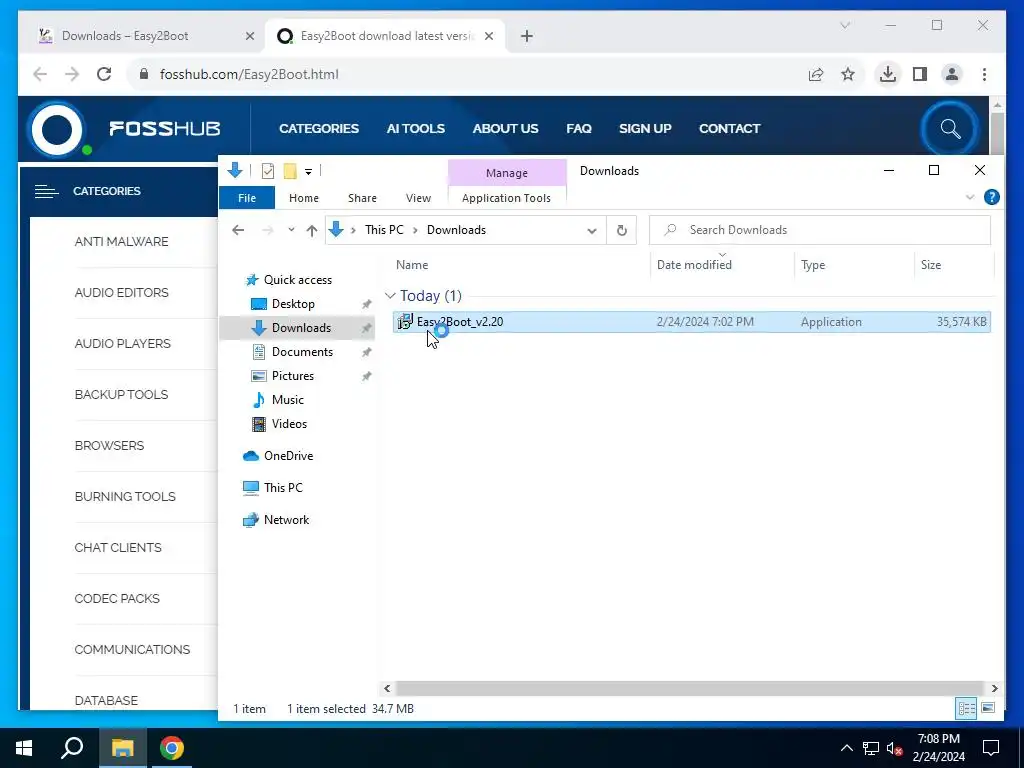The height and width of the screenshot is (768, 1024).
Task: Click the horizontal scrollbar in the file list
Action: [690, 688]
